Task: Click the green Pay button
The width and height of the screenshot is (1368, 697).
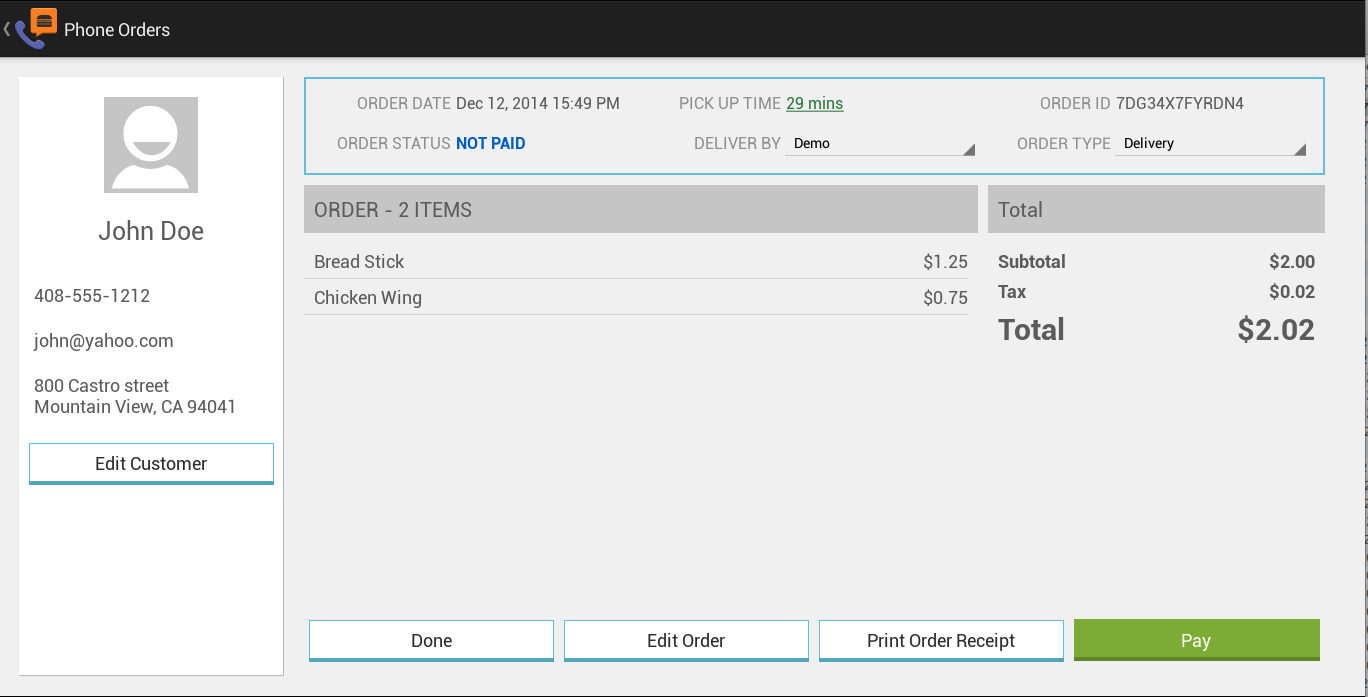Action: pos(1197,641)
